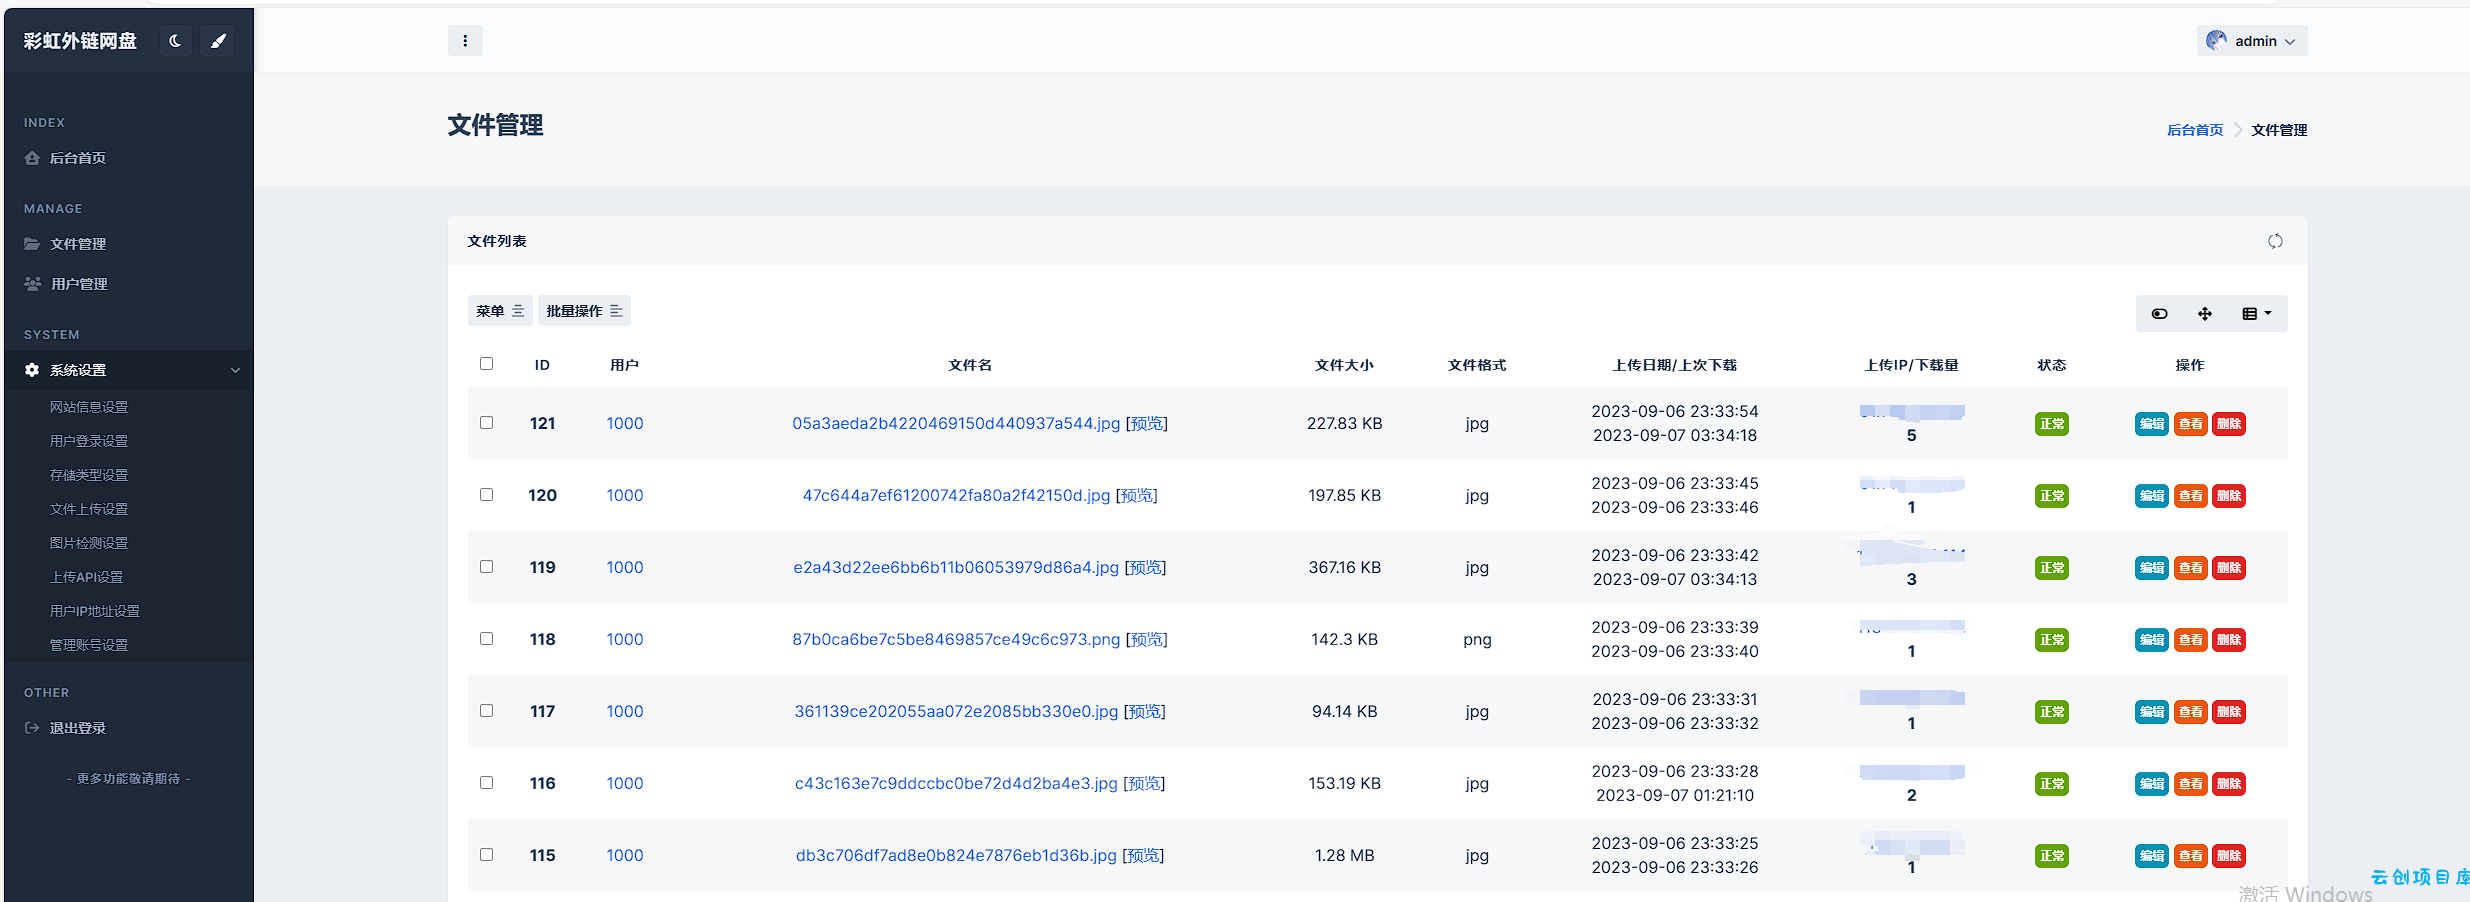Open 后台首页 in the sidebar
2470x902 pixels.
78,158
